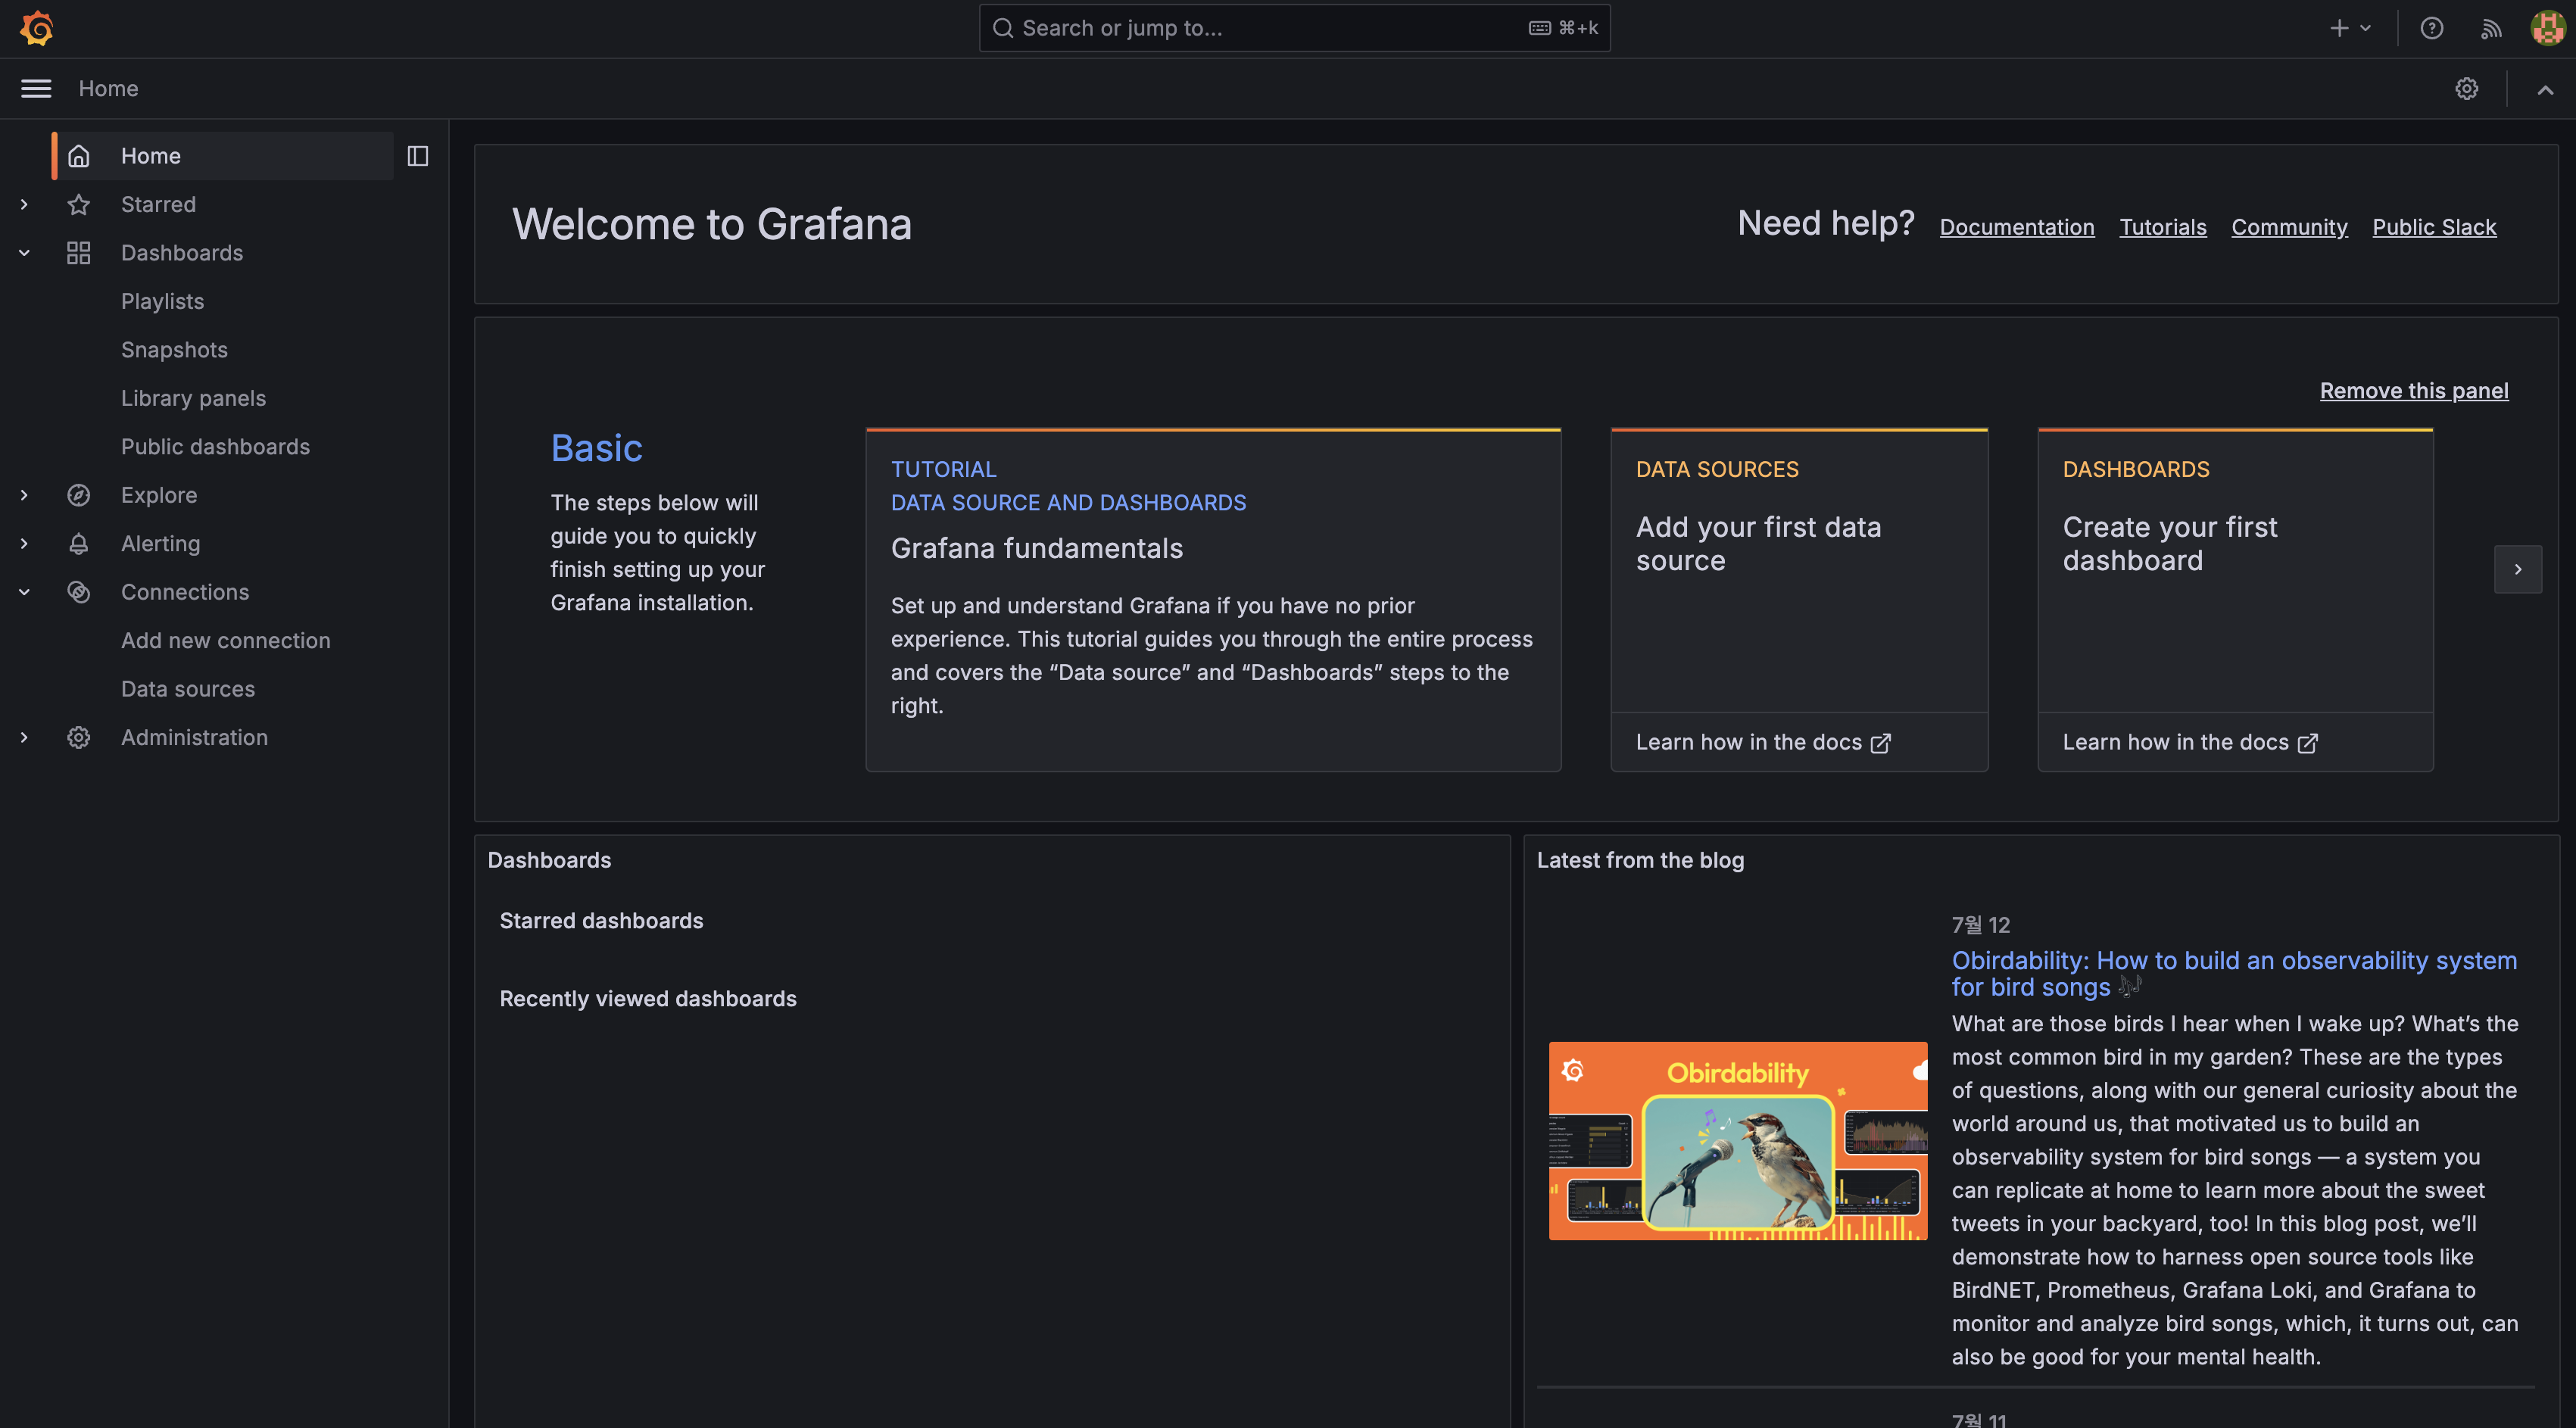Open dashboard settings gear icon
Image resolution: width=2576 pixels, height=1428 pixels.
click(2466, 89)
